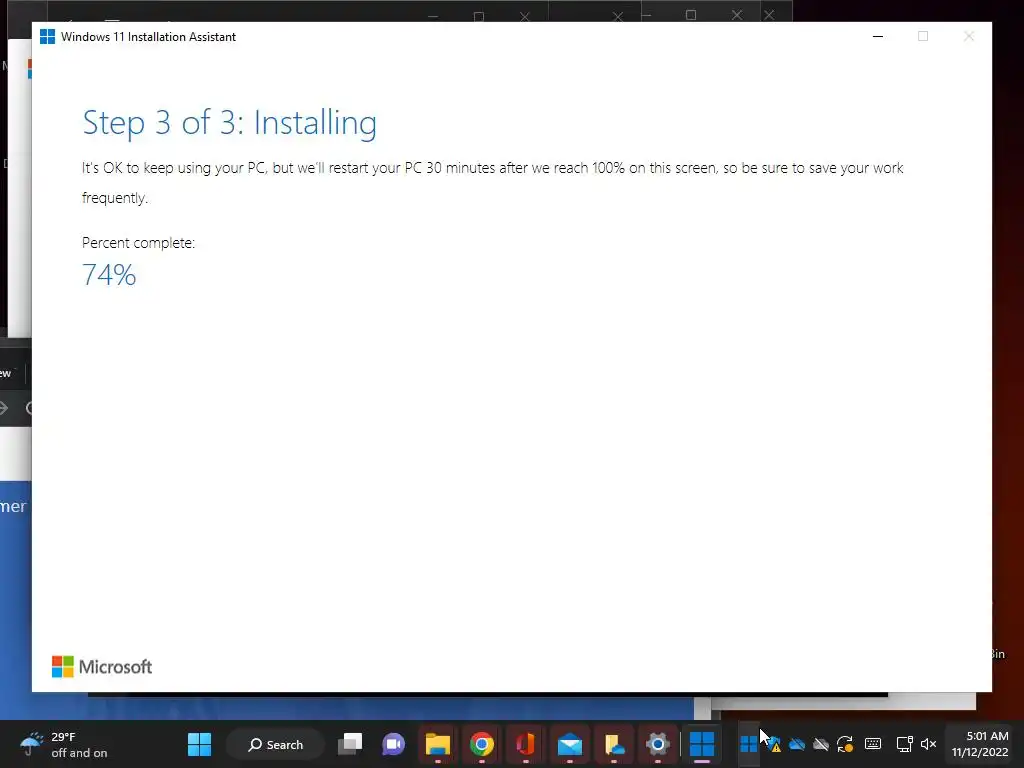Click the taskbar Search box

[x=275, y=744]
